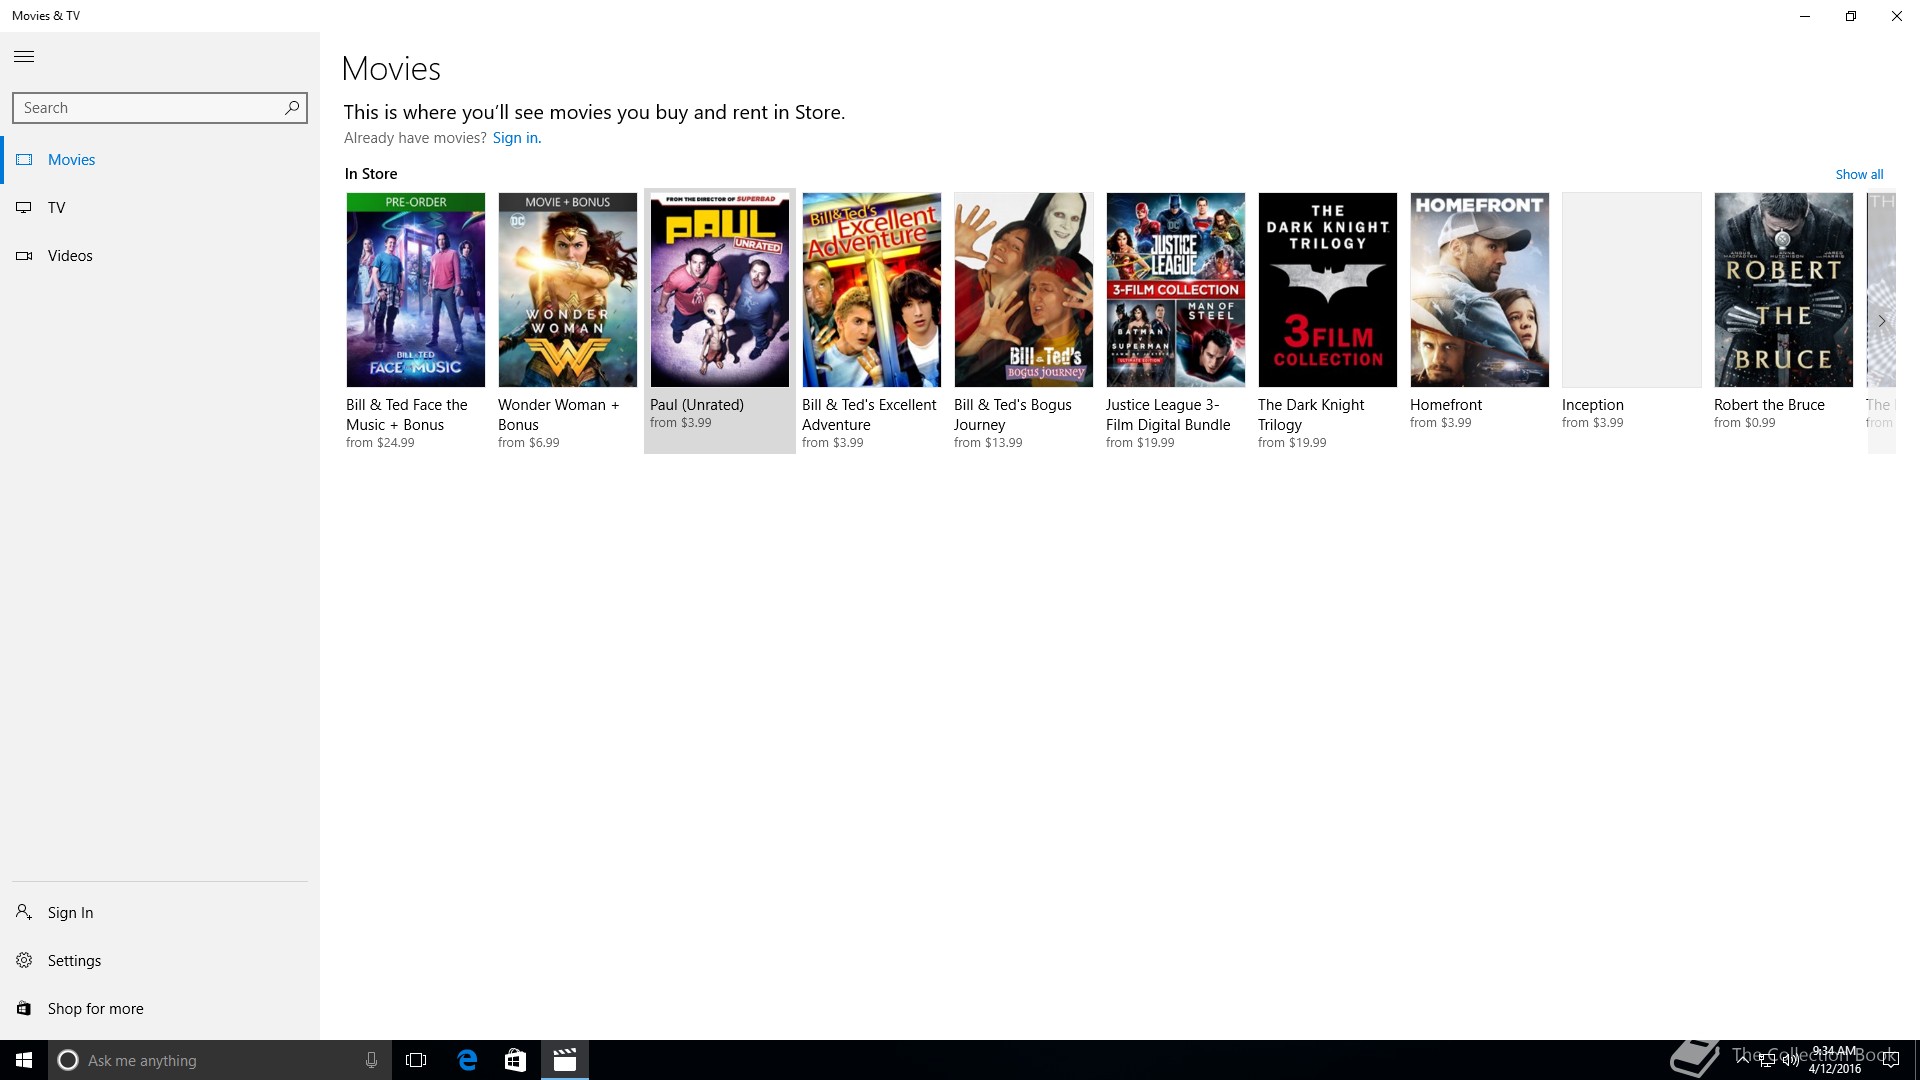The image size is (1920, 1080).
Task: Click the Robert the Bruce title text
Action: pos(1769,405)
